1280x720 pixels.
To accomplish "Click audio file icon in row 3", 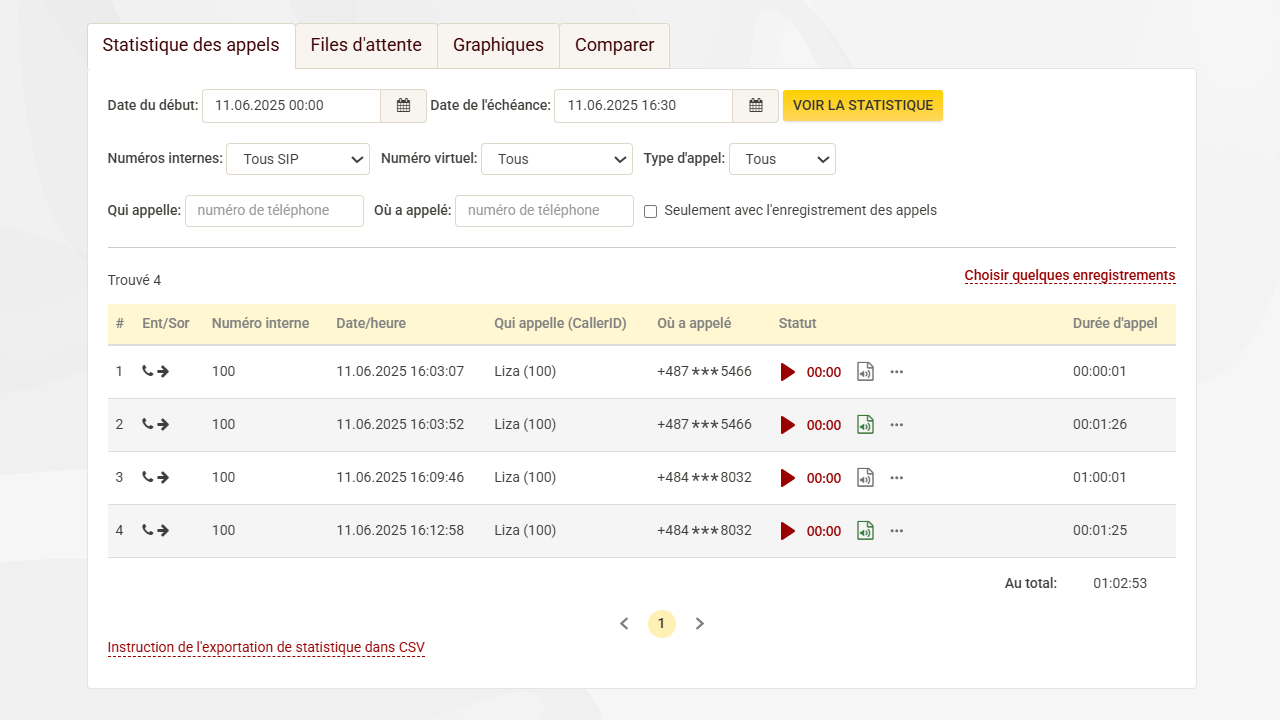I will (x=865, y=478).
